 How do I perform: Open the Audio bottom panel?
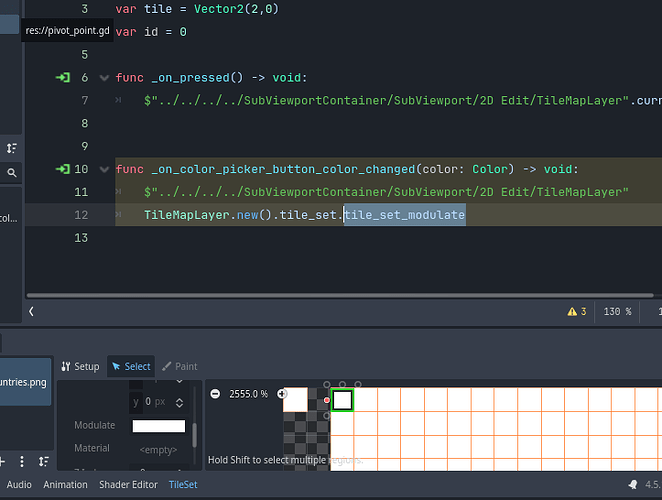coord(19,485)
